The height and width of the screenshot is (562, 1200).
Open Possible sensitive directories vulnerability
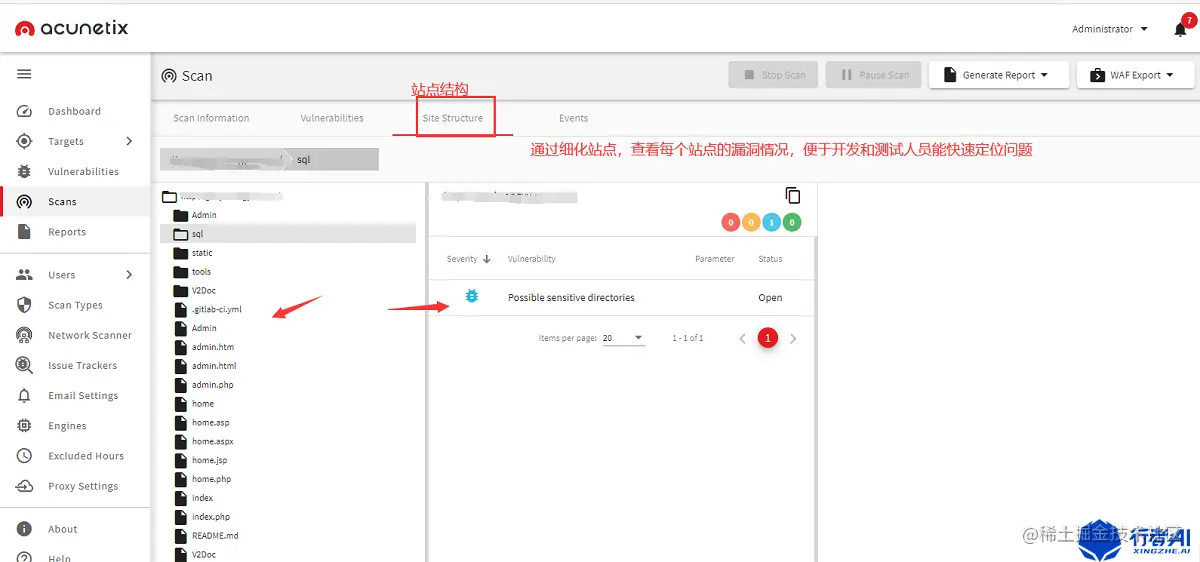pyautogui.click(x=571, y=298)
